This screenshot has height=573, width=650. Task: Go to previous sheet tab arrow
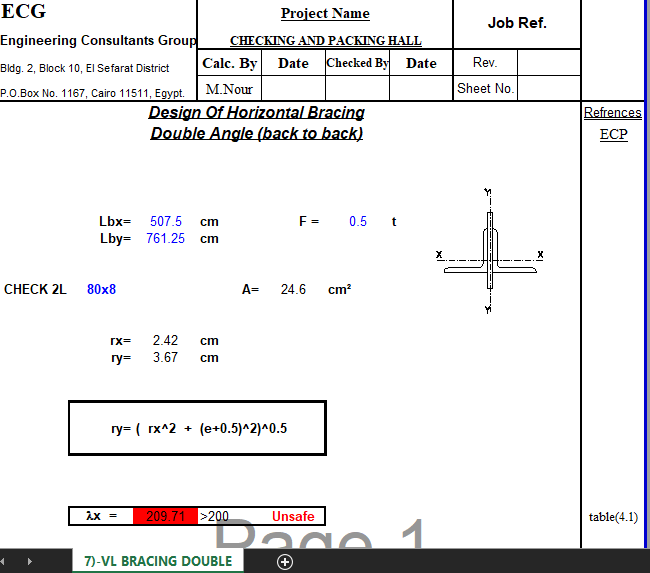[x=2, y=561]
